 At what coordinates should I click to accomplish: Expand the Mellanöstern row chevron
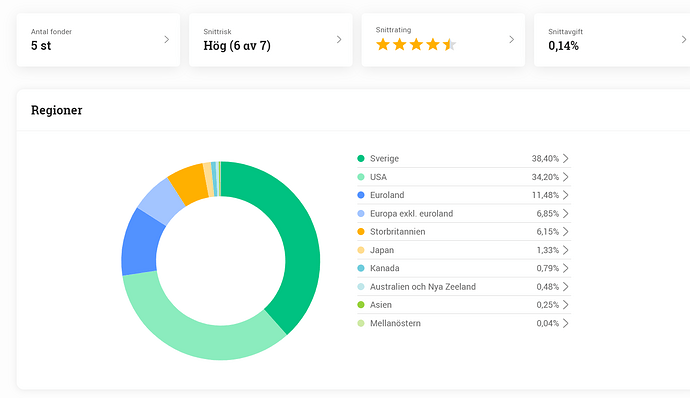tap(566, 323)
